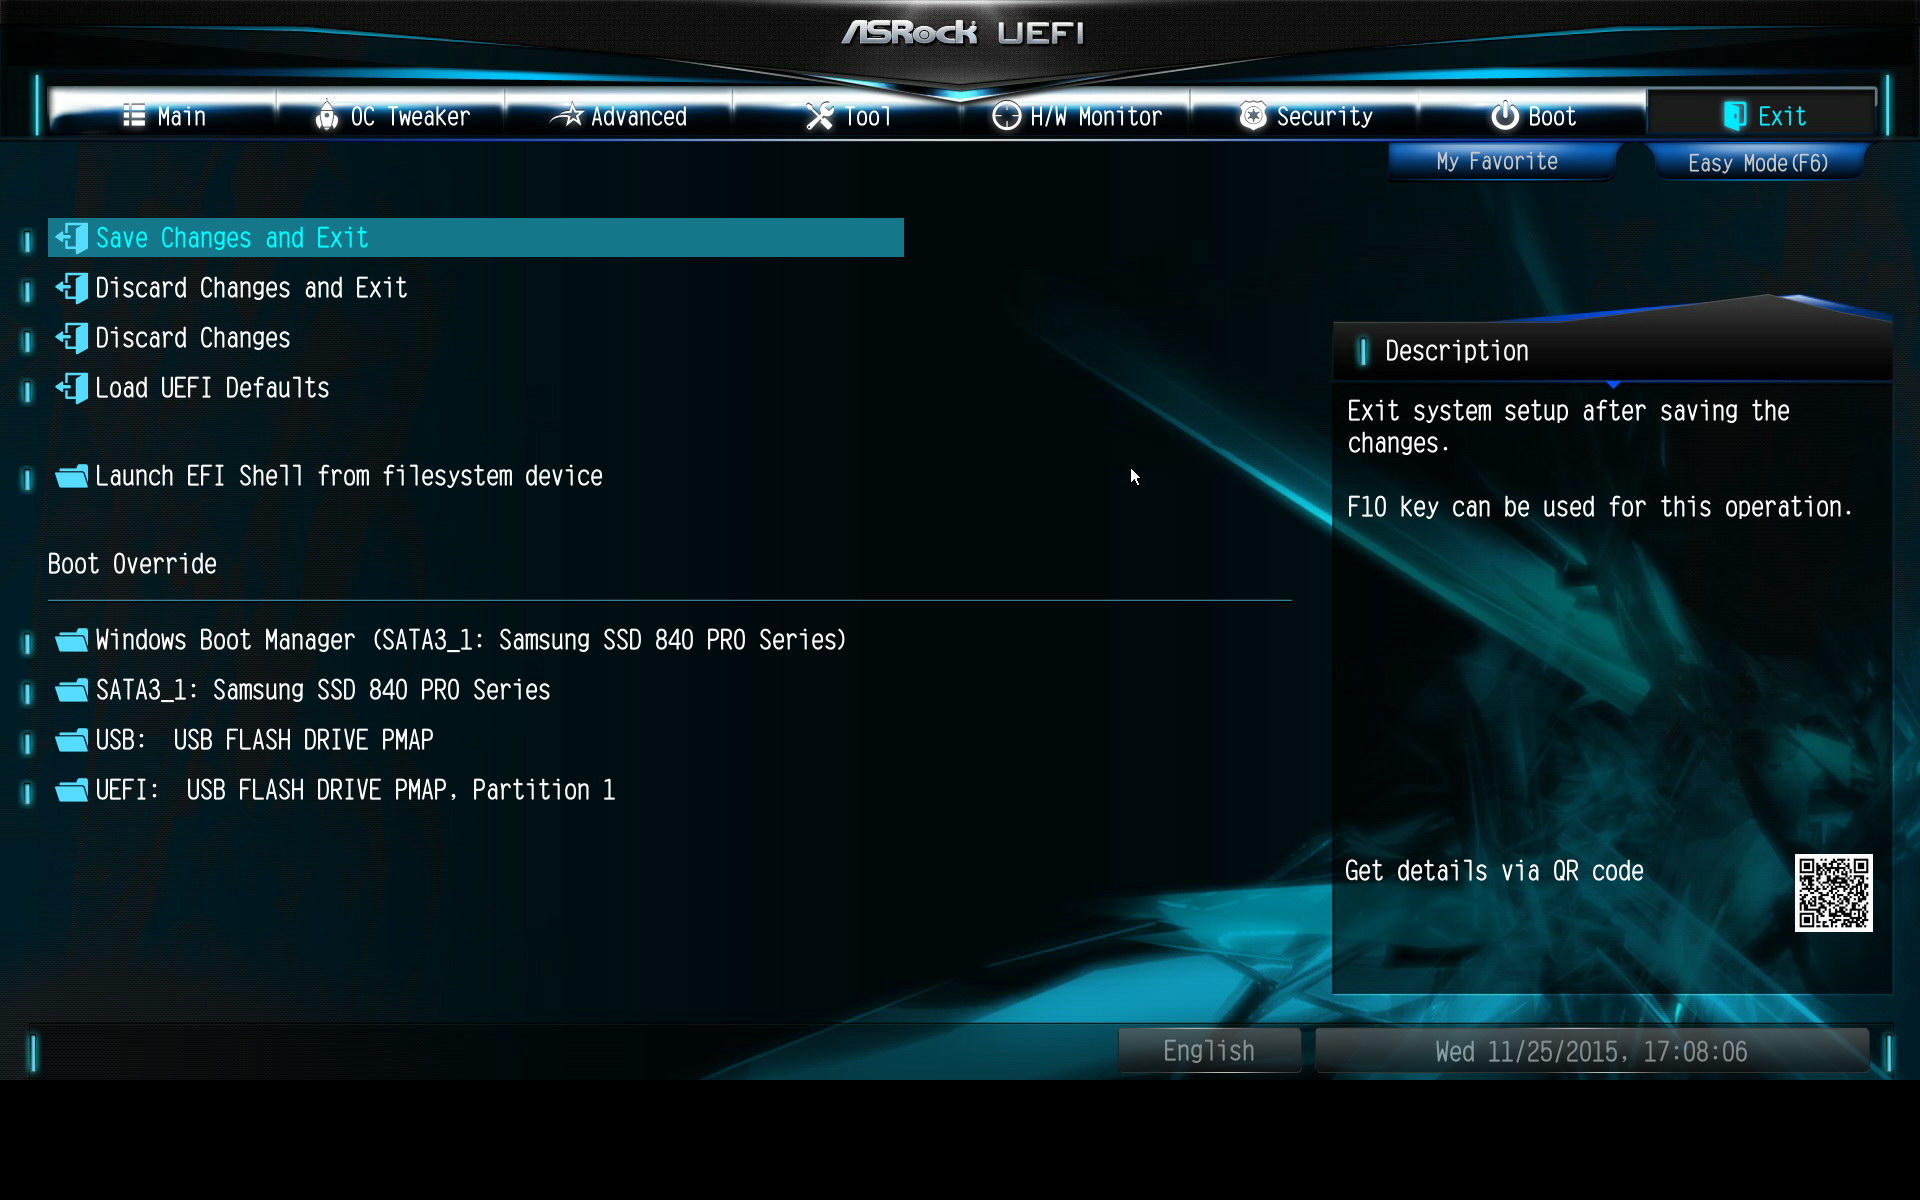Click the H/W Monitor gauge icon
This screenshot has width=1920, height=1200.
click(1006, 117)
